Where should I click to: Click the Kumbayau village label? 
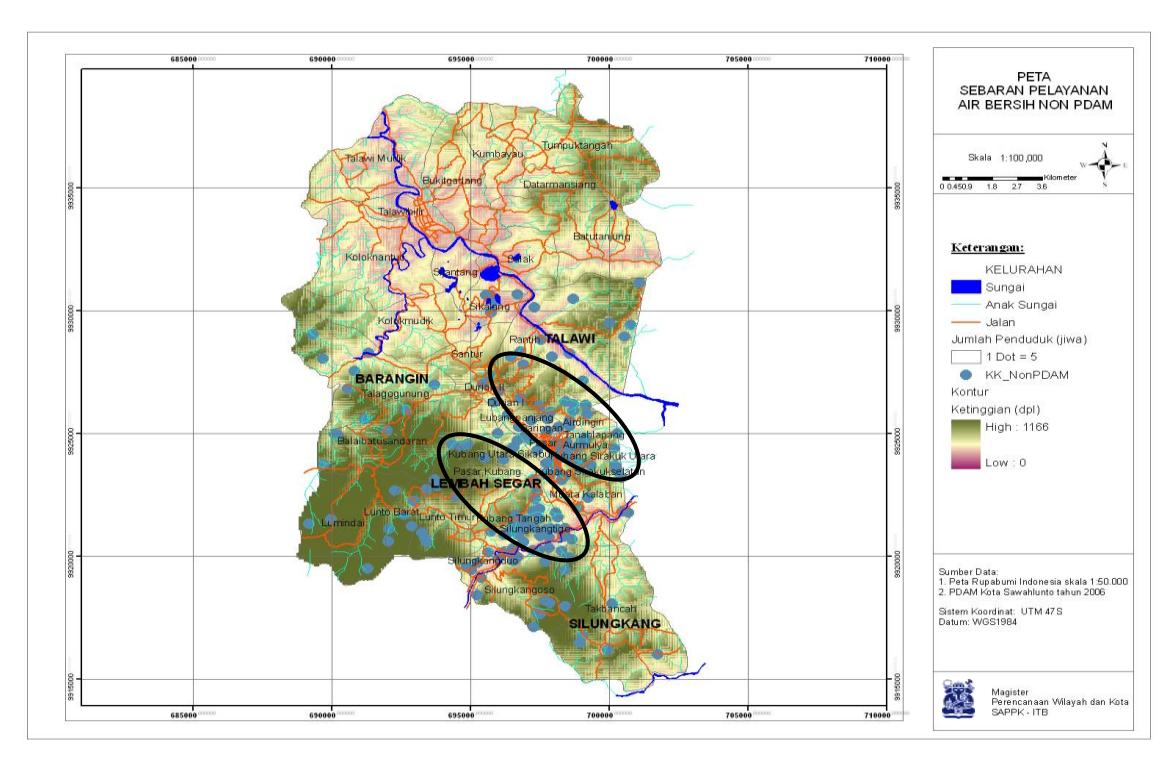coord(497,154)
